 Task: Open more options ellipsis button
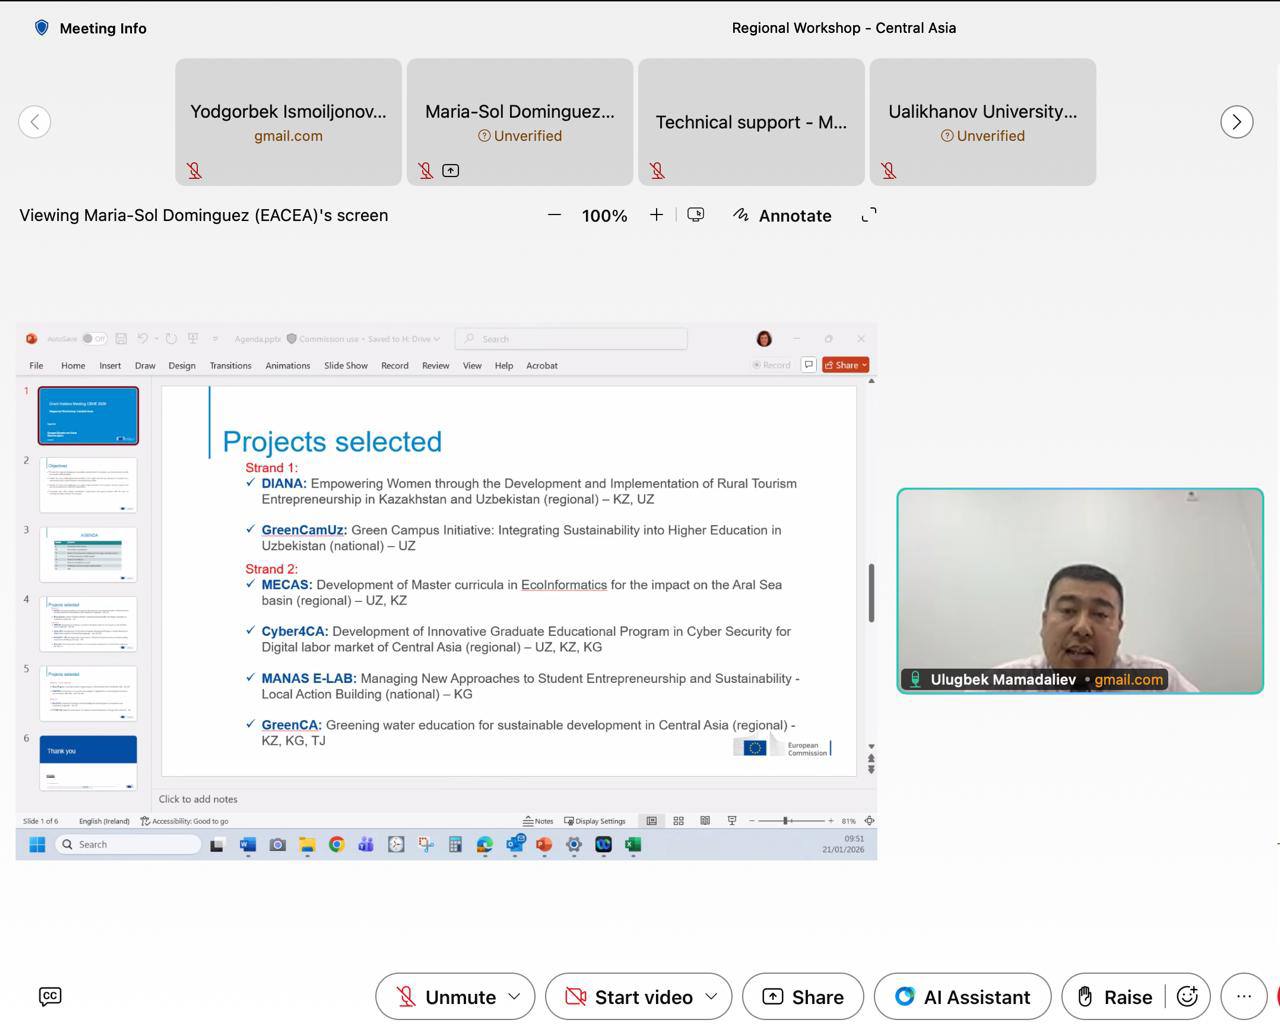(1244, 996)
